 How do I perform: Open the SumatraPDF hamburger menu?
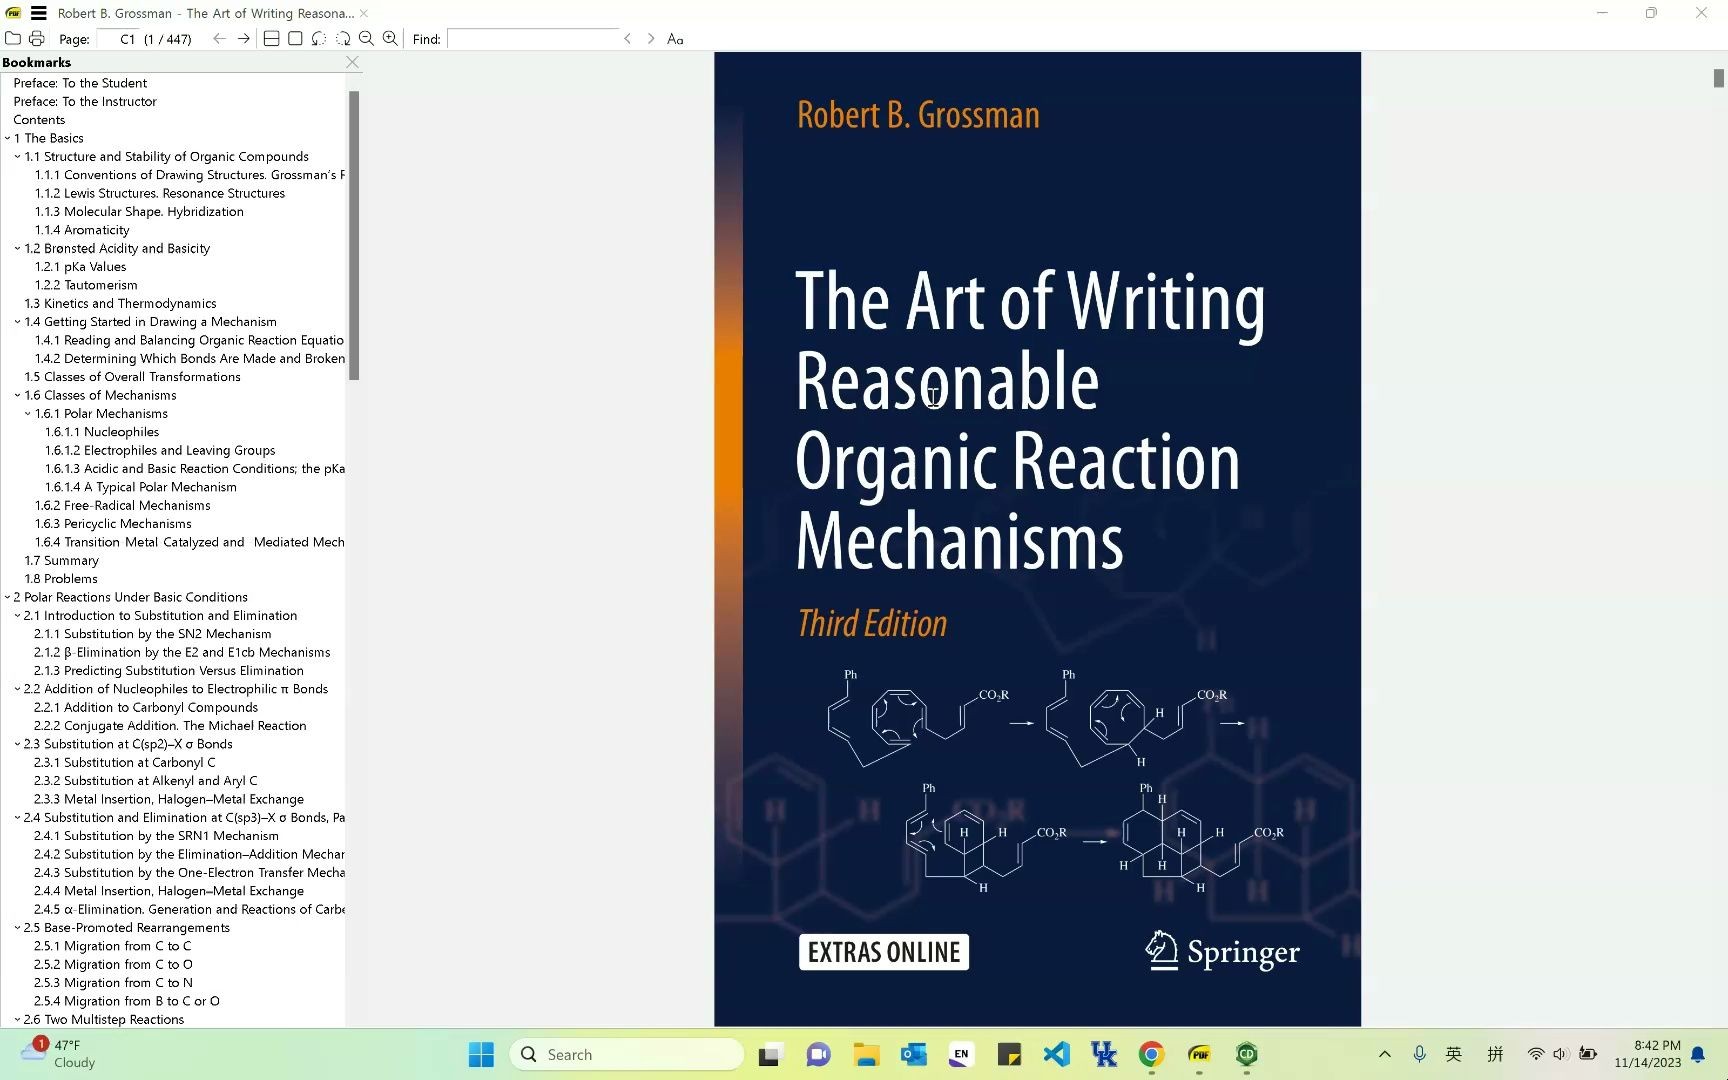coord(38,13)
